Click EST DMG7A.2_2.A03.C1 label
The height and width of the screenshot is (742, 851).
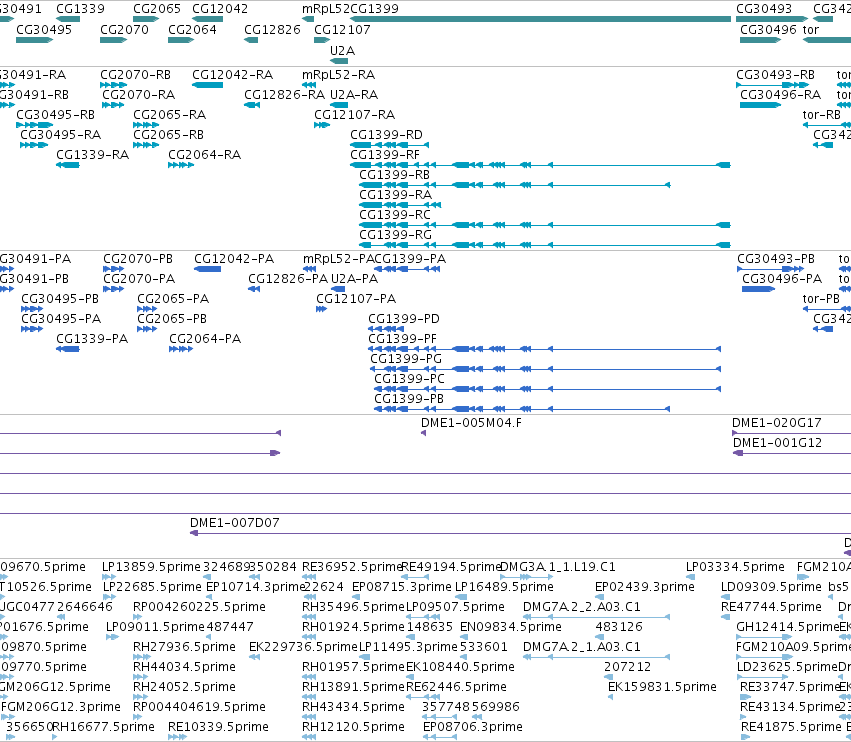click(582, 607)
